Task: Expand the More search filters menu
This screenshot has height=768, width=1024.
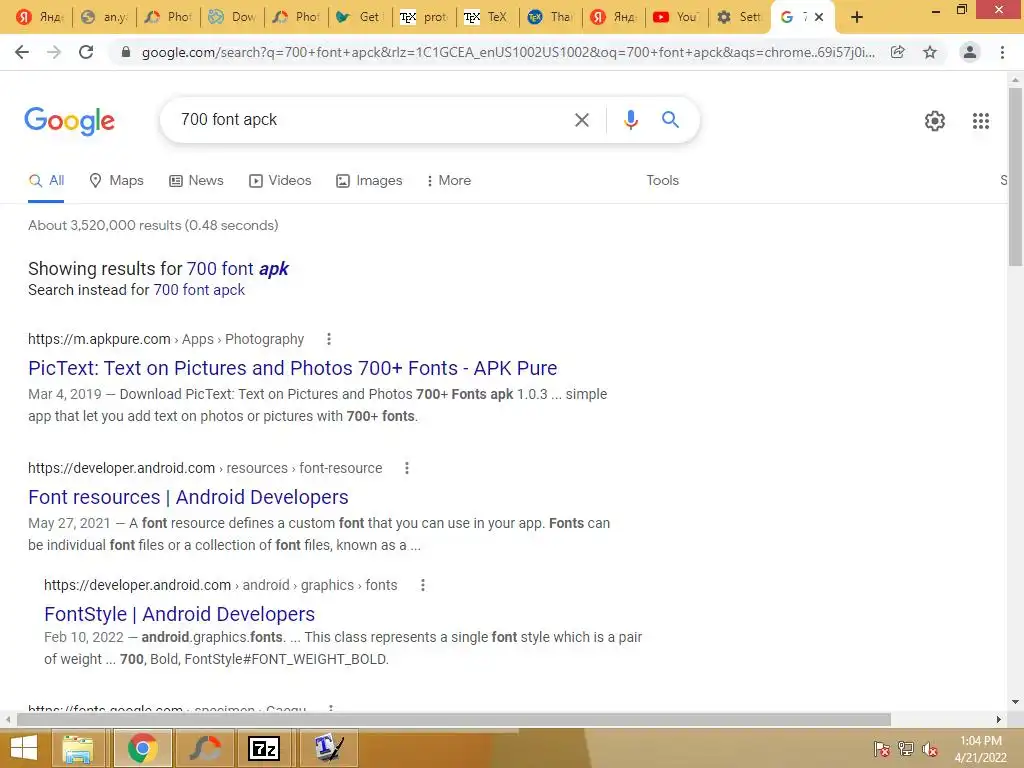Action: click(448, 181)
